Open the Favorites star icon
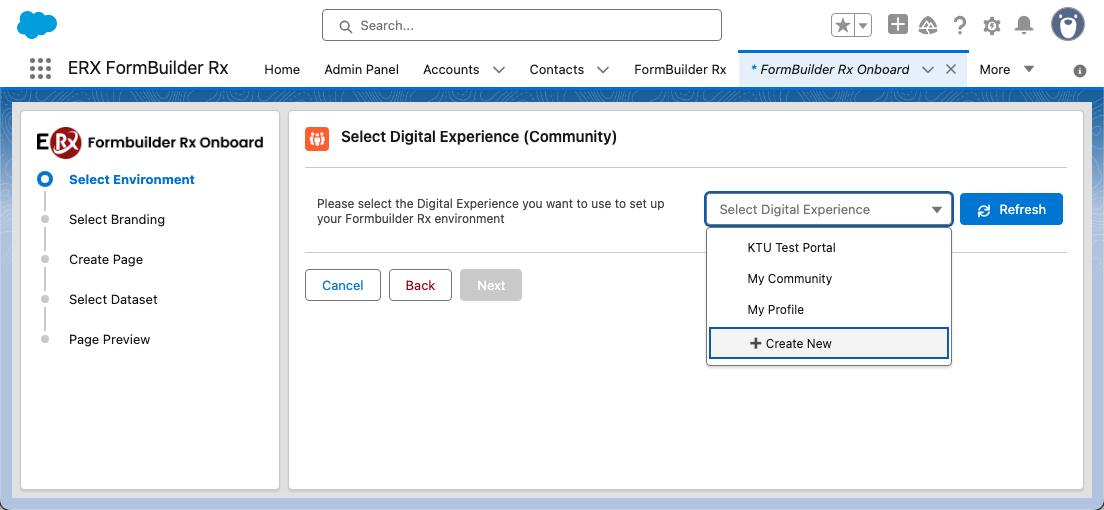Image resolution: width=1104 pixels, height=510 pixels. pyautogui.click(x=842, y=25)
